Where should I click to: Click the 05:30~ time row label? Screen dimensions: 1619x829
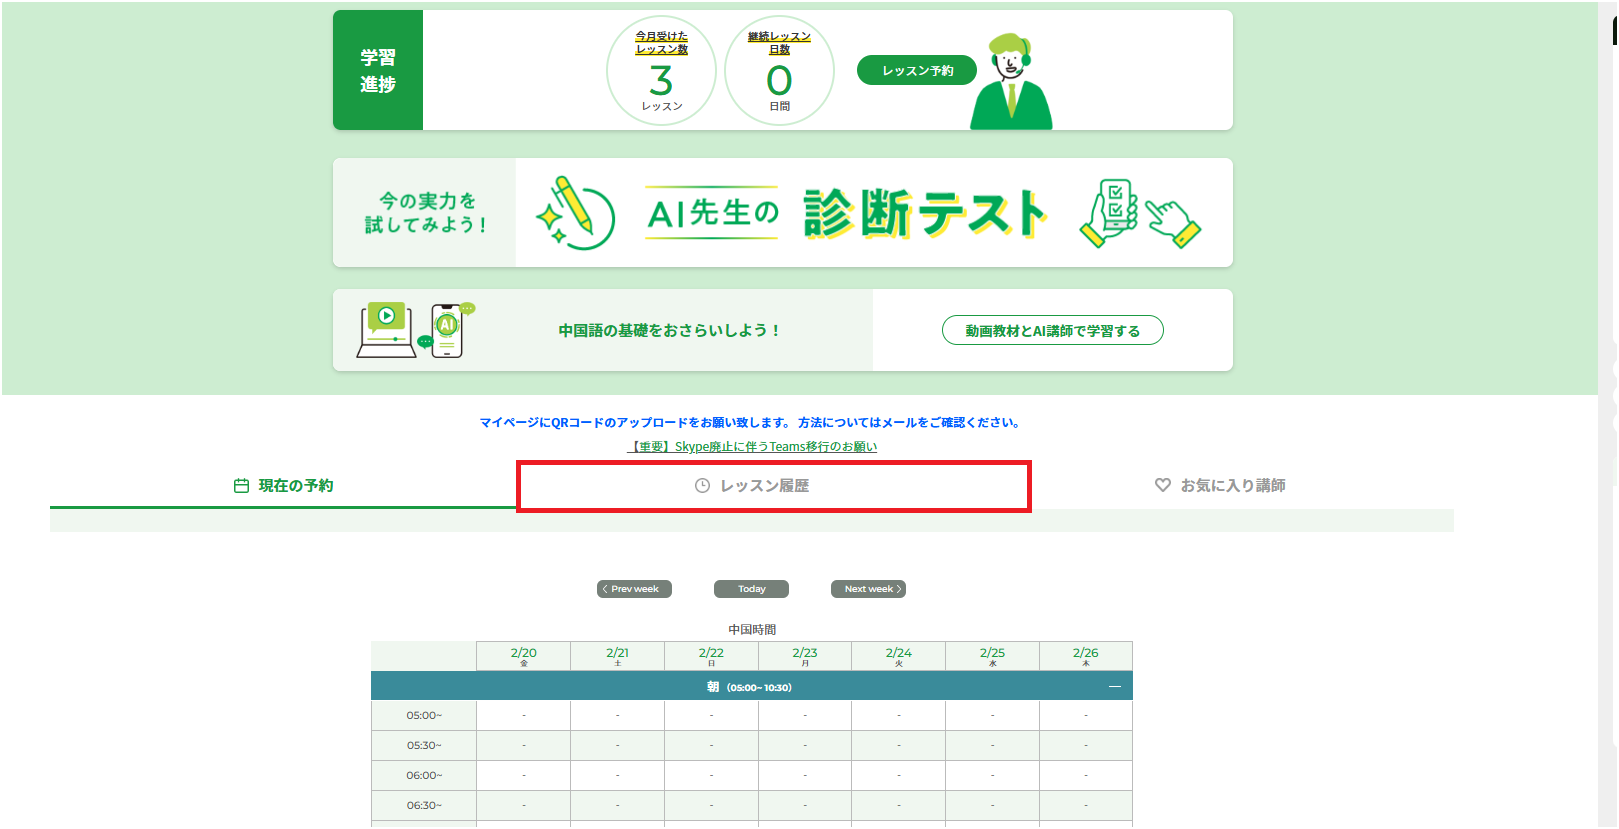424,745
